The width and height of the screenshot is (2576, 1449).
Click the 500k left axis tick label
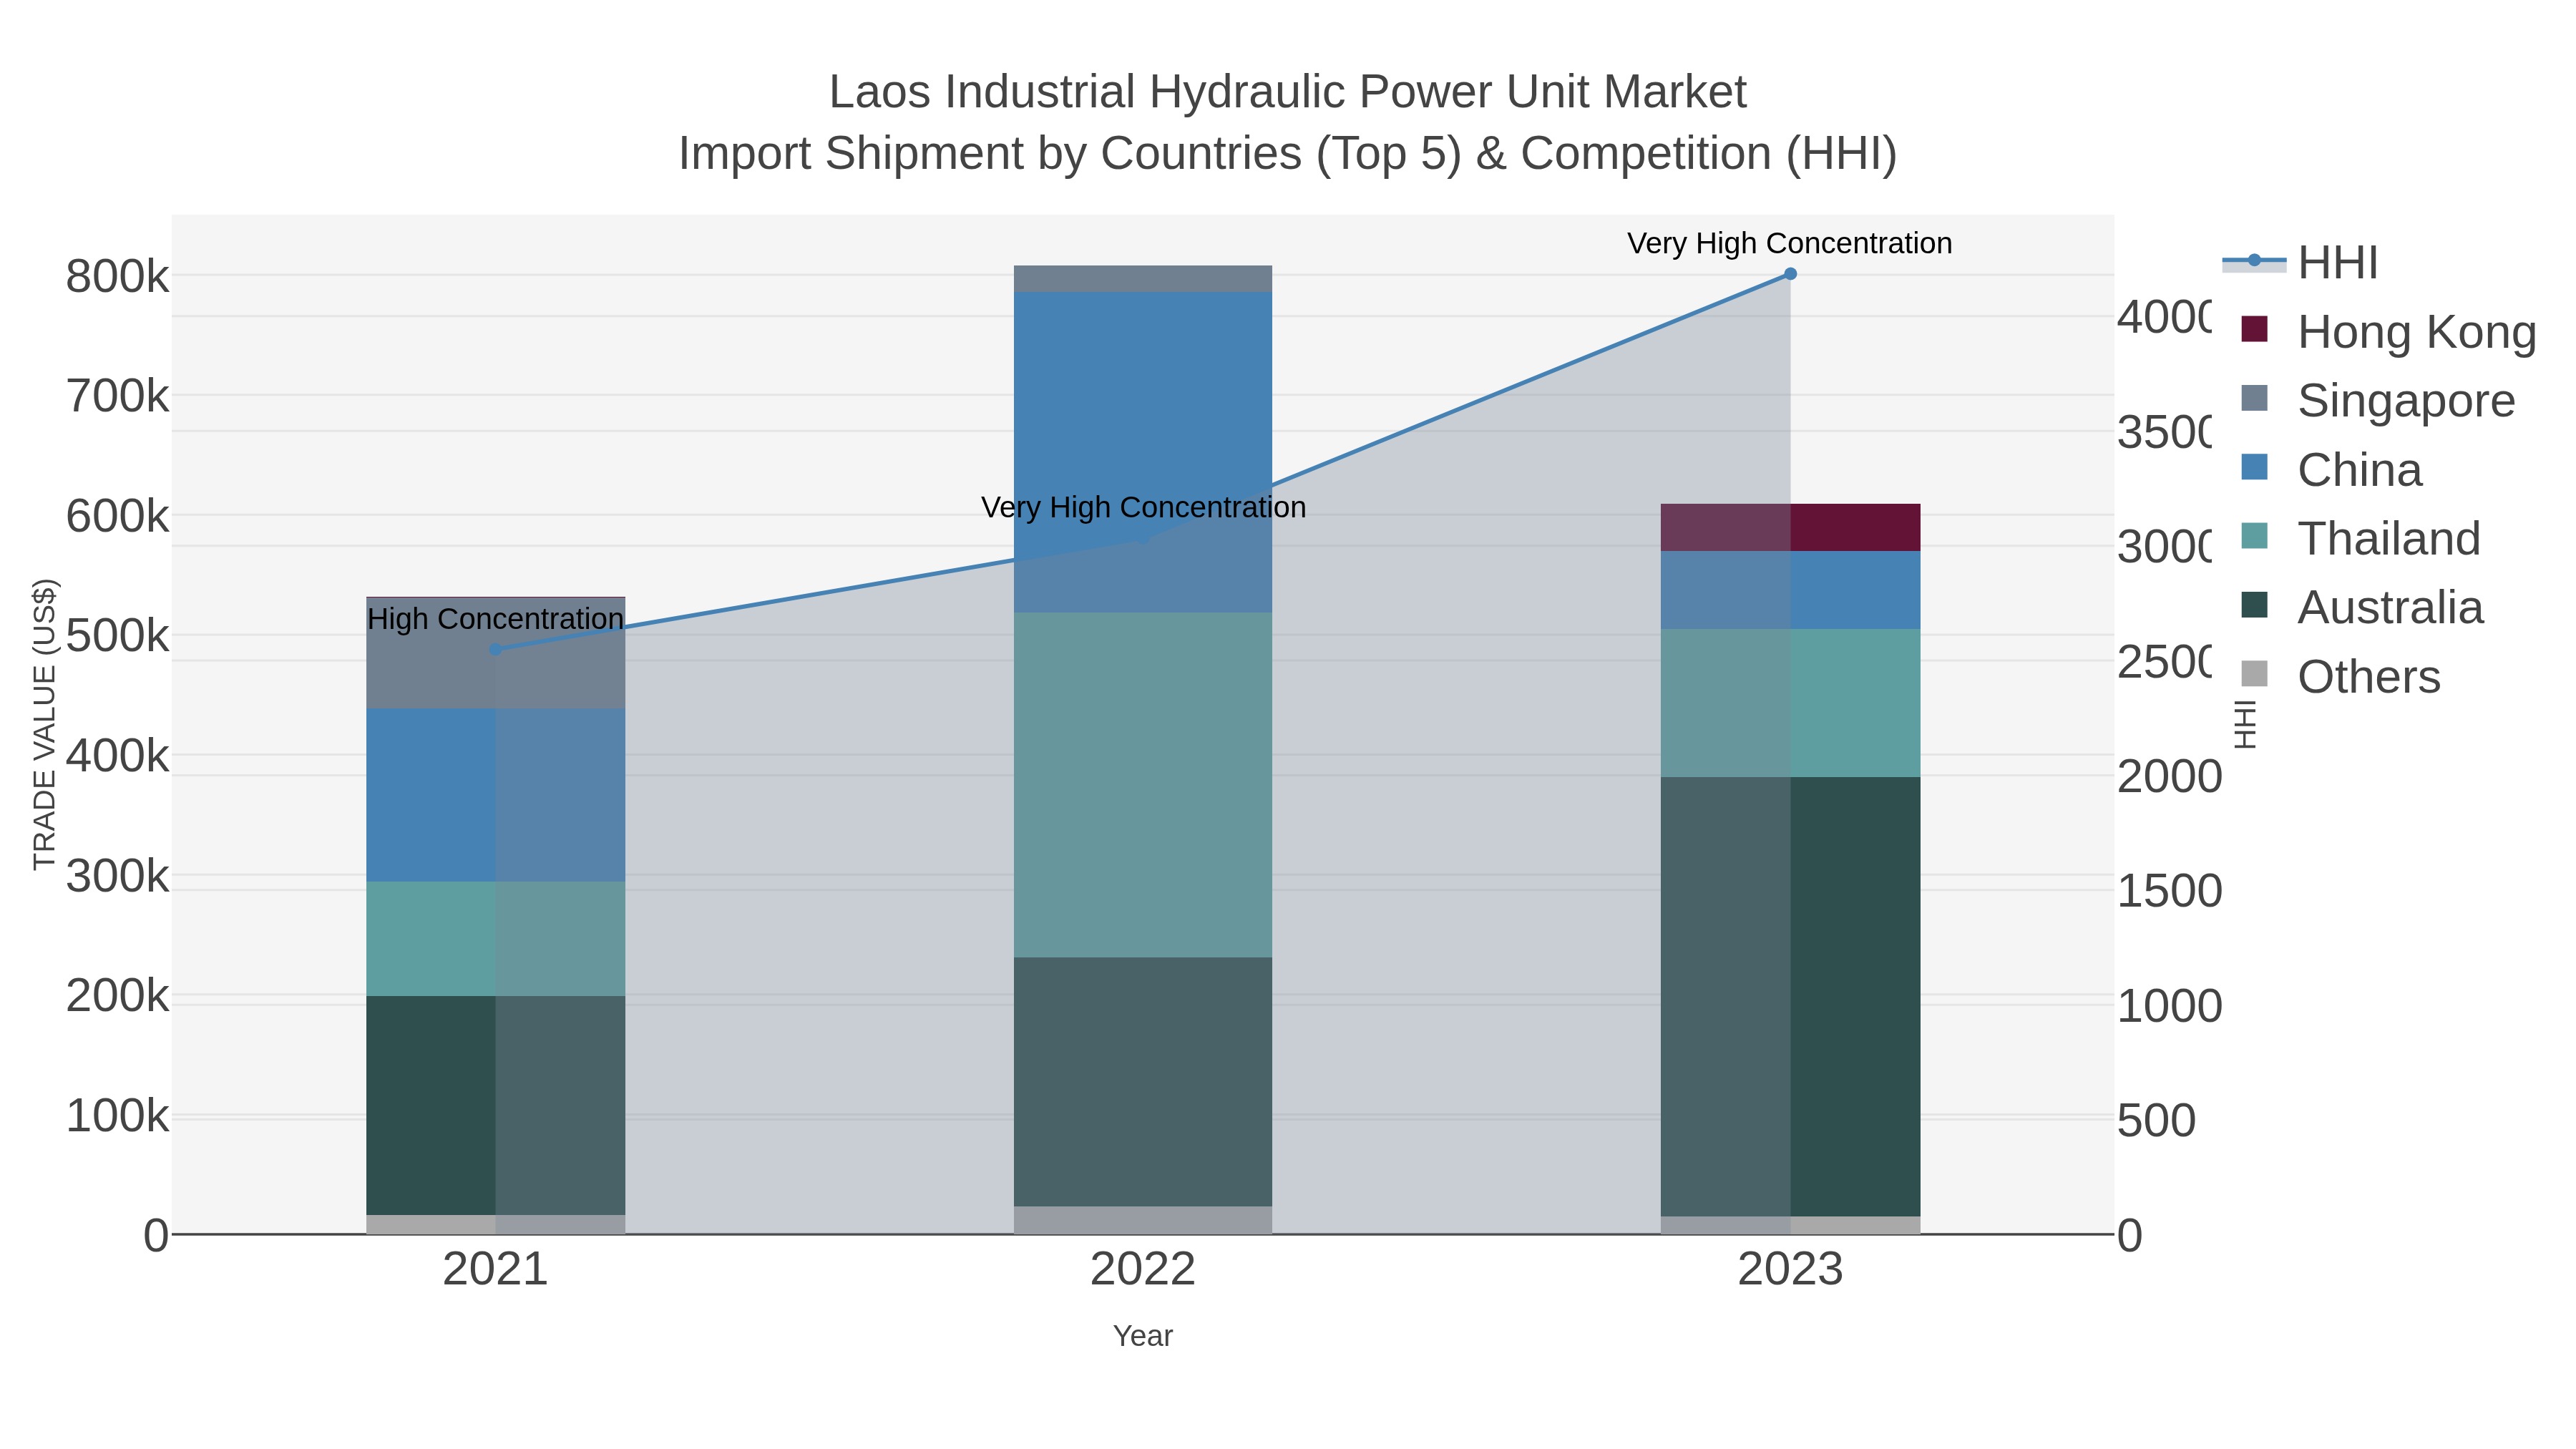click(x=118, y=636)
